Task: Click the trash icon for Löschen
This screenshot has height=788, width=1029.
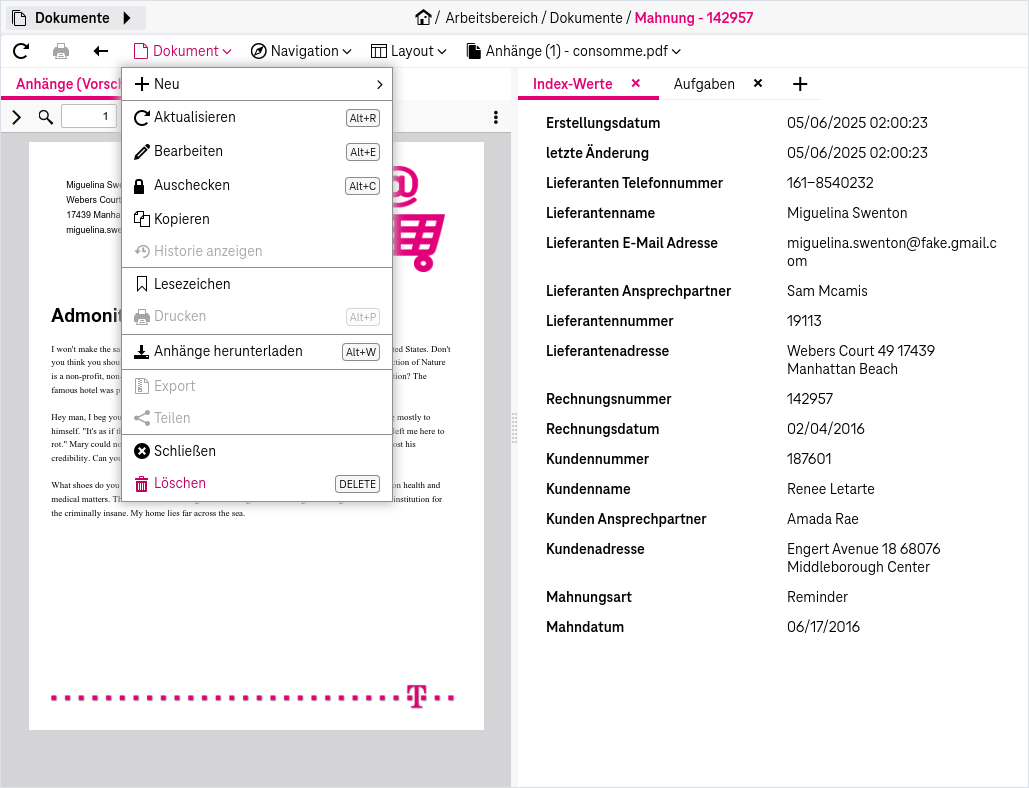Action: point(142,484)
